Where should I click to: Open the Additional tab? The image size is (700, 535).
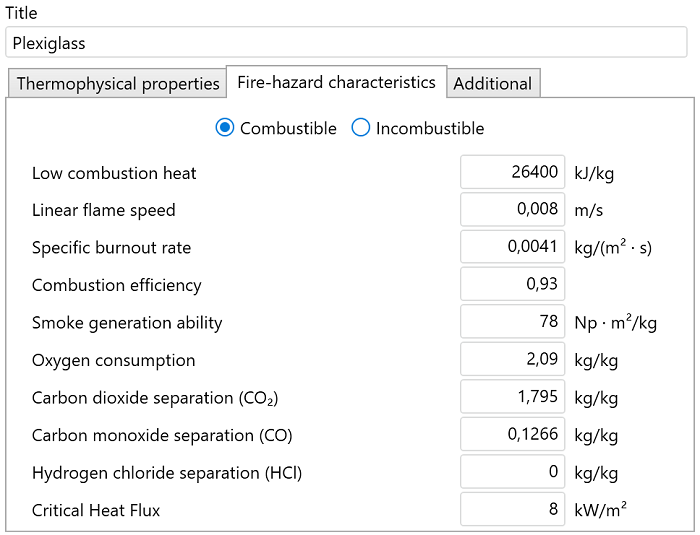(492, 84)
